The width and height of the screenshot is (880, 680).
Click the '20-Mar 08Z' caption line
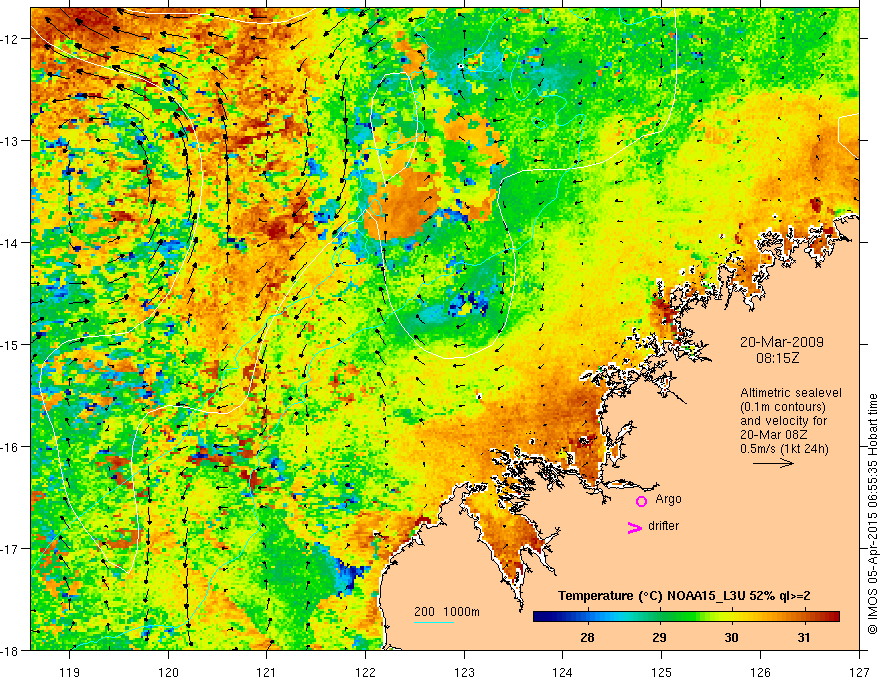tap(774, 435)
